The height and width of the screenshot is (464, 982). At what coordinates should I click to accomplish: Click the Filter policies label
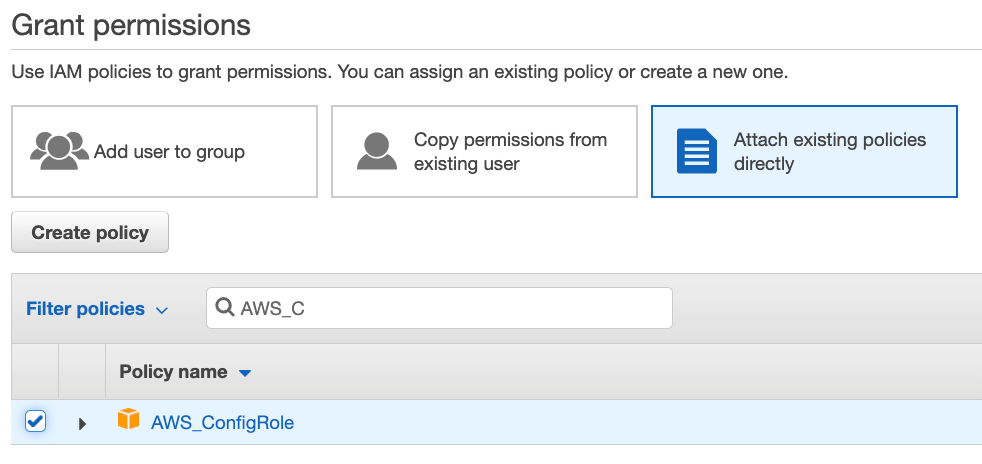coord(85,309)
